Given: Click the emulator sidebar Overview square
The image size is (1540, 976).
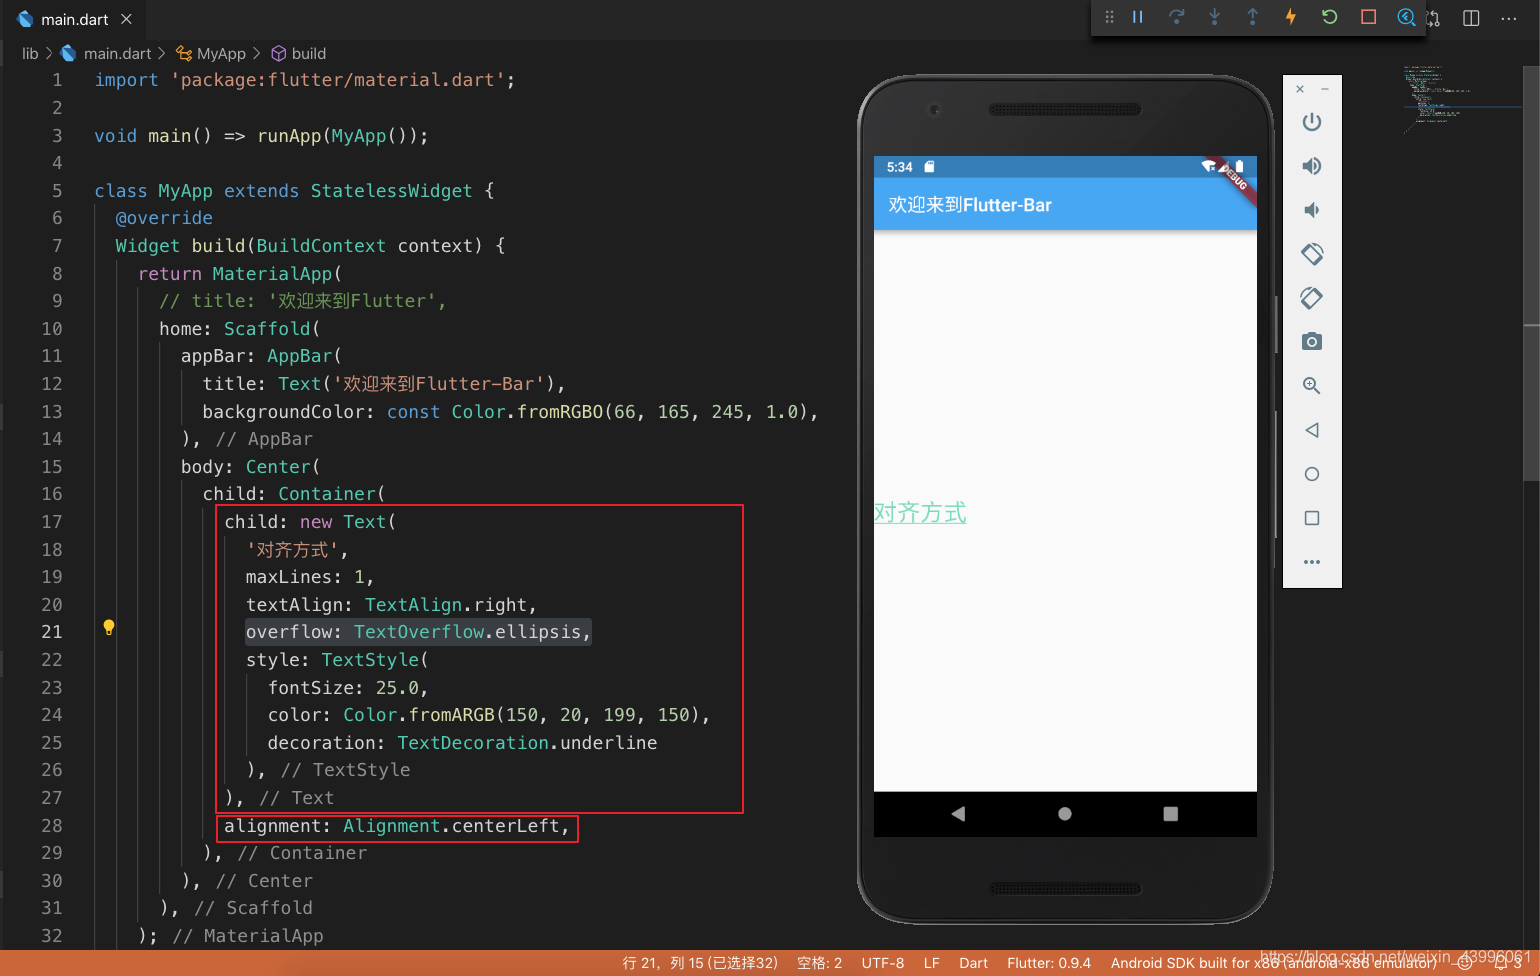Looking at the screenshot, I should pyautogui.click(x=1312, y=518).
